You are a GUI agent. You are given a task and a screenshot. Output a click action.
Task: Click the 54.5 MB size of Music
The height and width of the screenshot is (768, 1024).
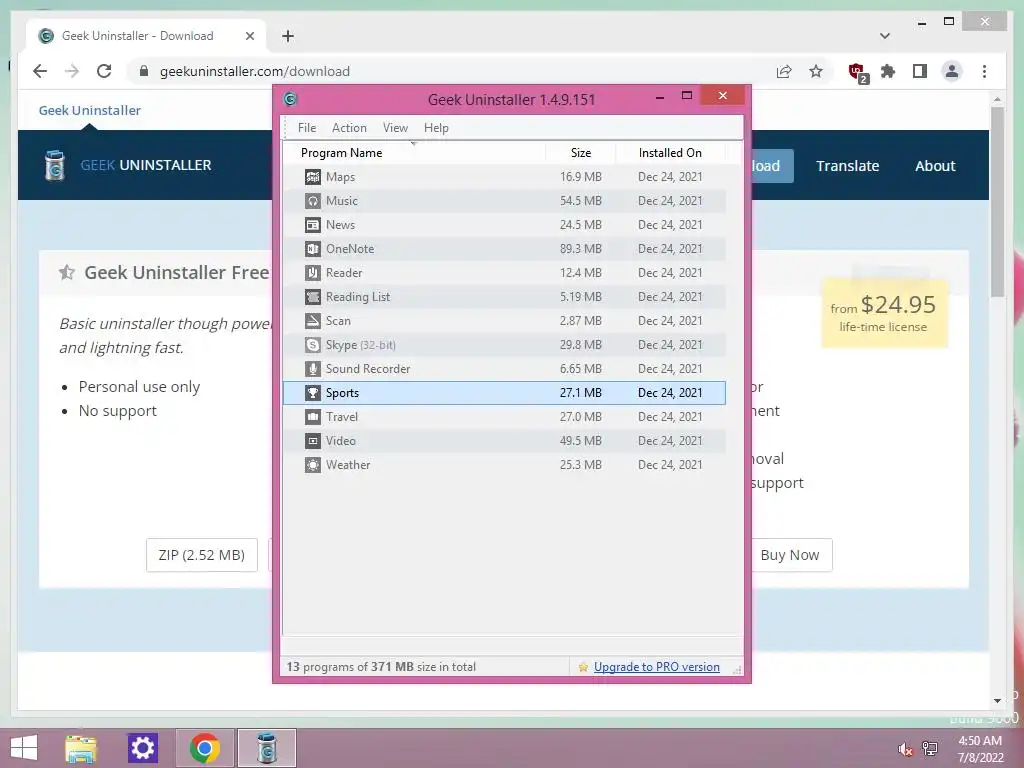(x=581, y=201)
